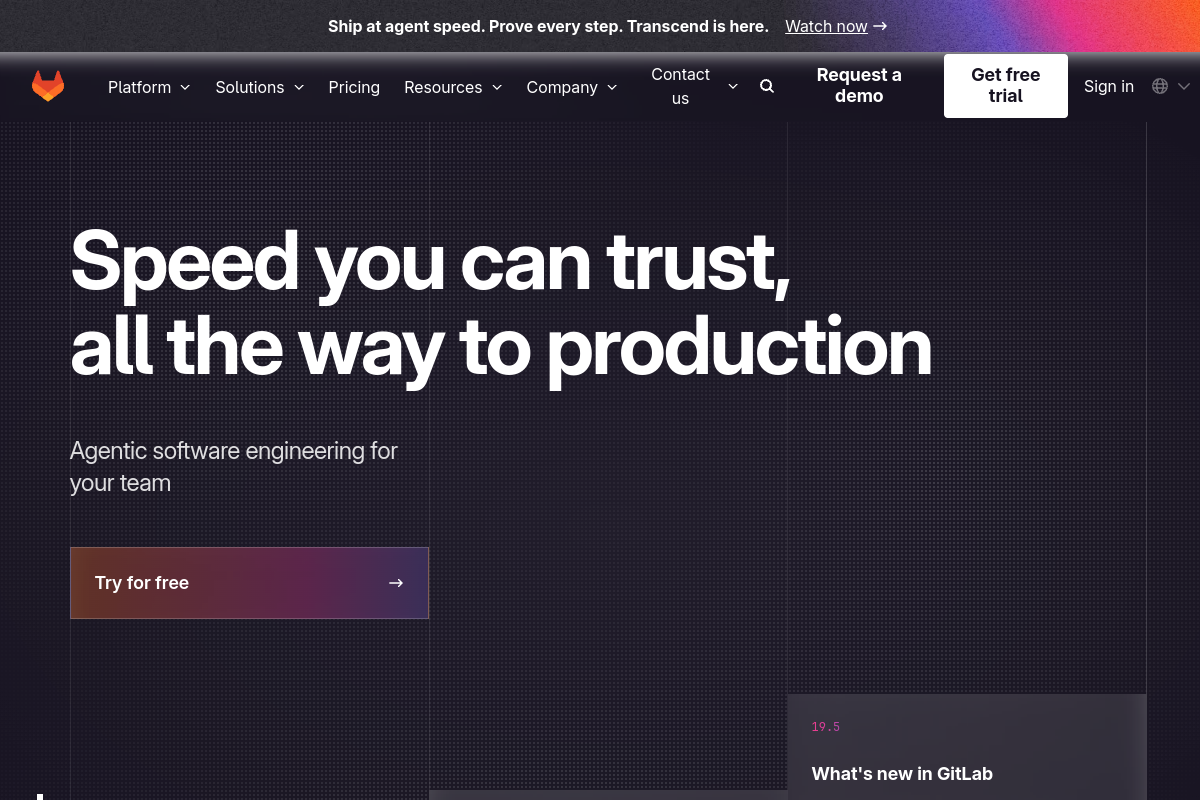1200x800 pixels.
Task: Click Request a demo
Action: pyautogui.click(x=859, y=86)
